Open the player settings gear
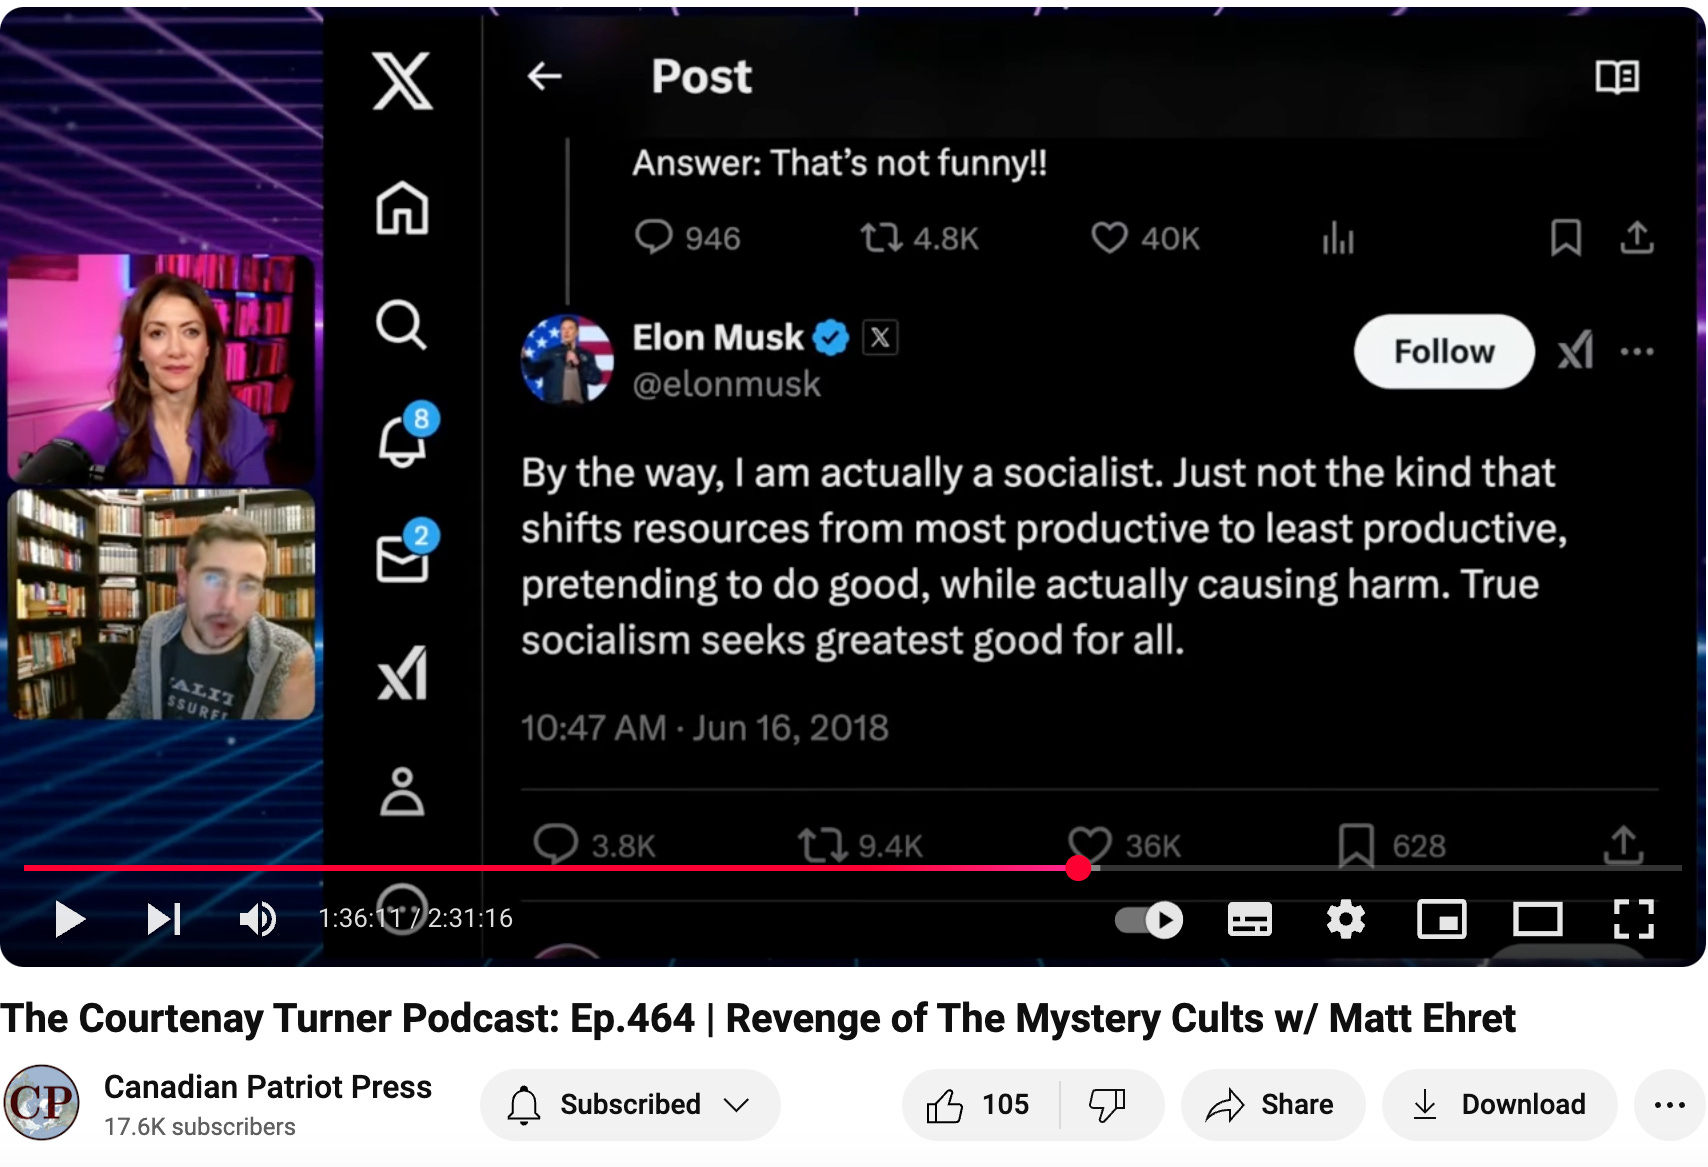1708x1167 pixels. (x=1345, y=919)
